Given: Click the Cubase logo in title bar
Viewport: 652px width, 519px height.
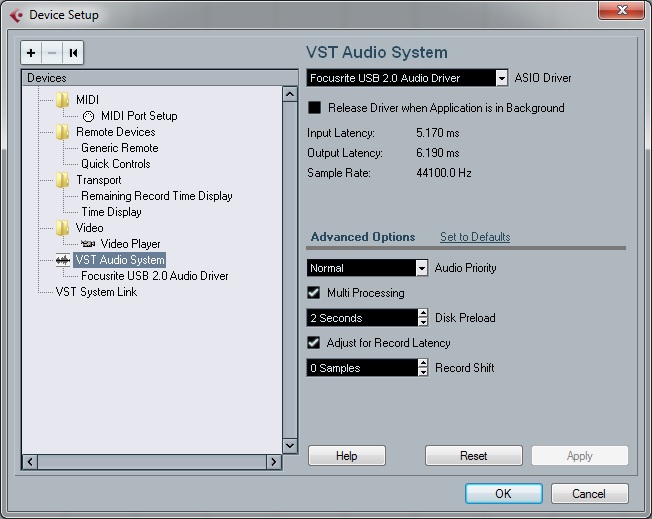Looking at the screenshot, I should click(16, 15).
